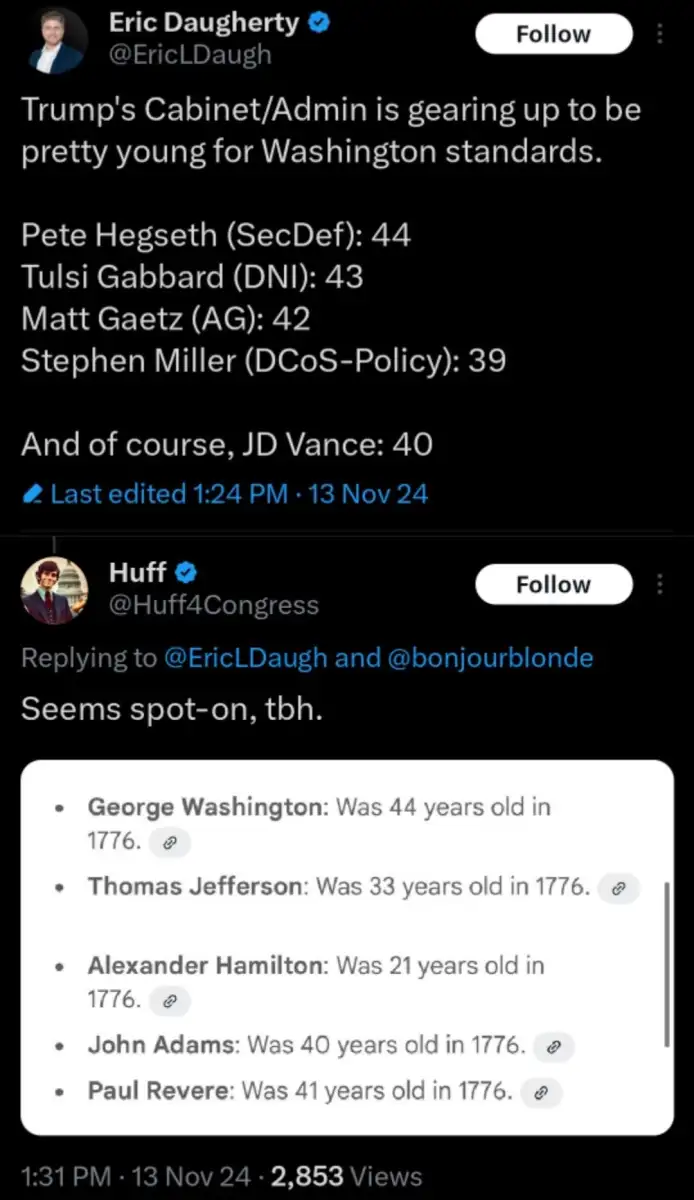Follow Eric Daugherty's account
Viewport: 694px width, 1200px height.
pos(553,35)
